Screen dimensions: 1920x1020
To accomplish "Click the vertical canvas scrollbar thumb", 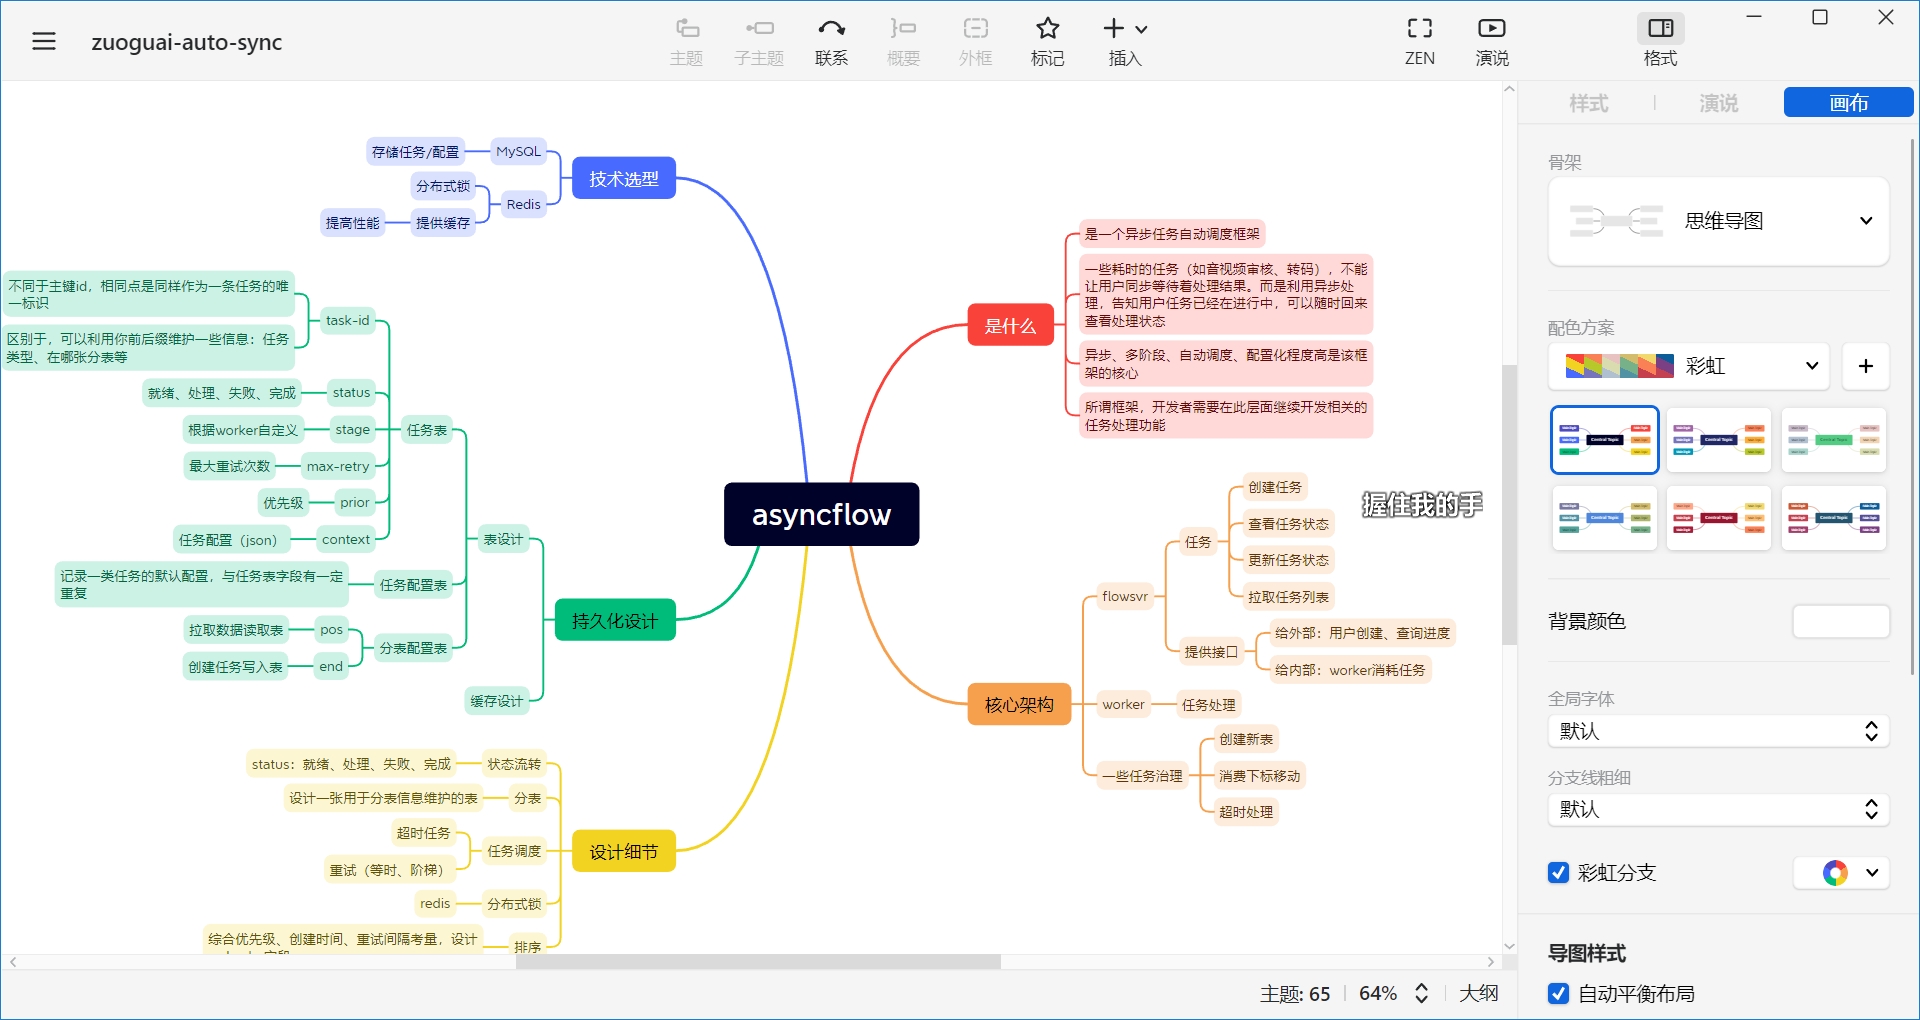I will (1509, 505).
